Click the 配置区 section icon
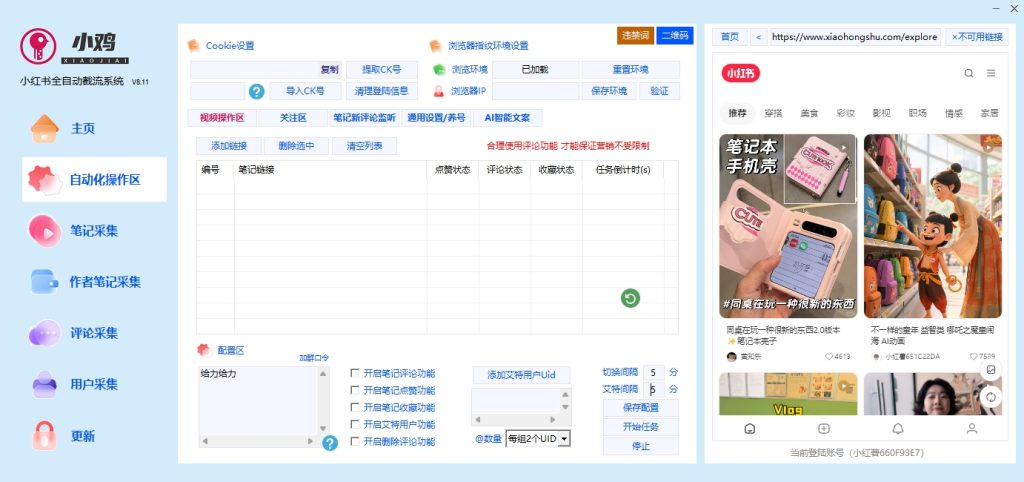 pos(204,350)
